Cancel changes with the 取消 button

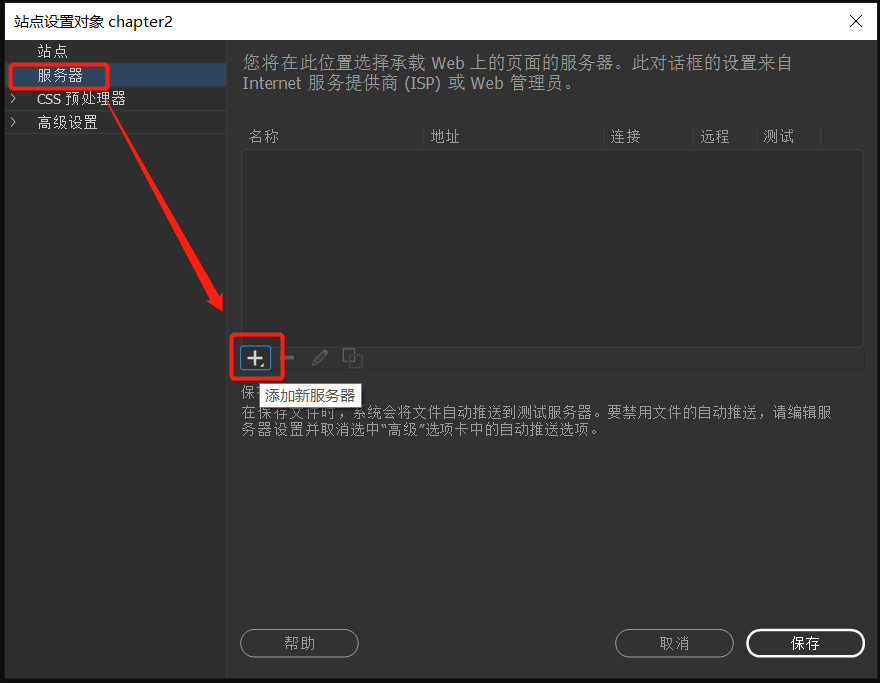(x=674, y=643)
